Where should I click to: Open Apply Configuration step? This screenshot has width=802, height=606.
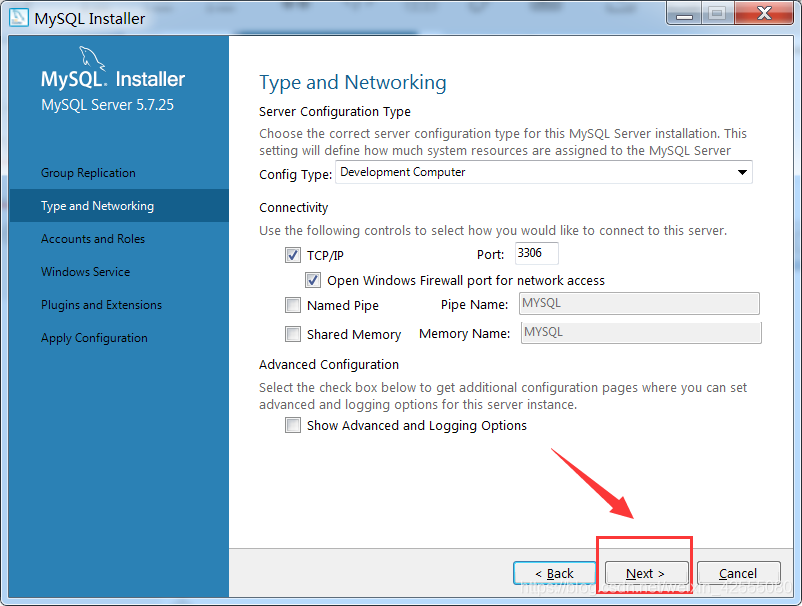119,338
